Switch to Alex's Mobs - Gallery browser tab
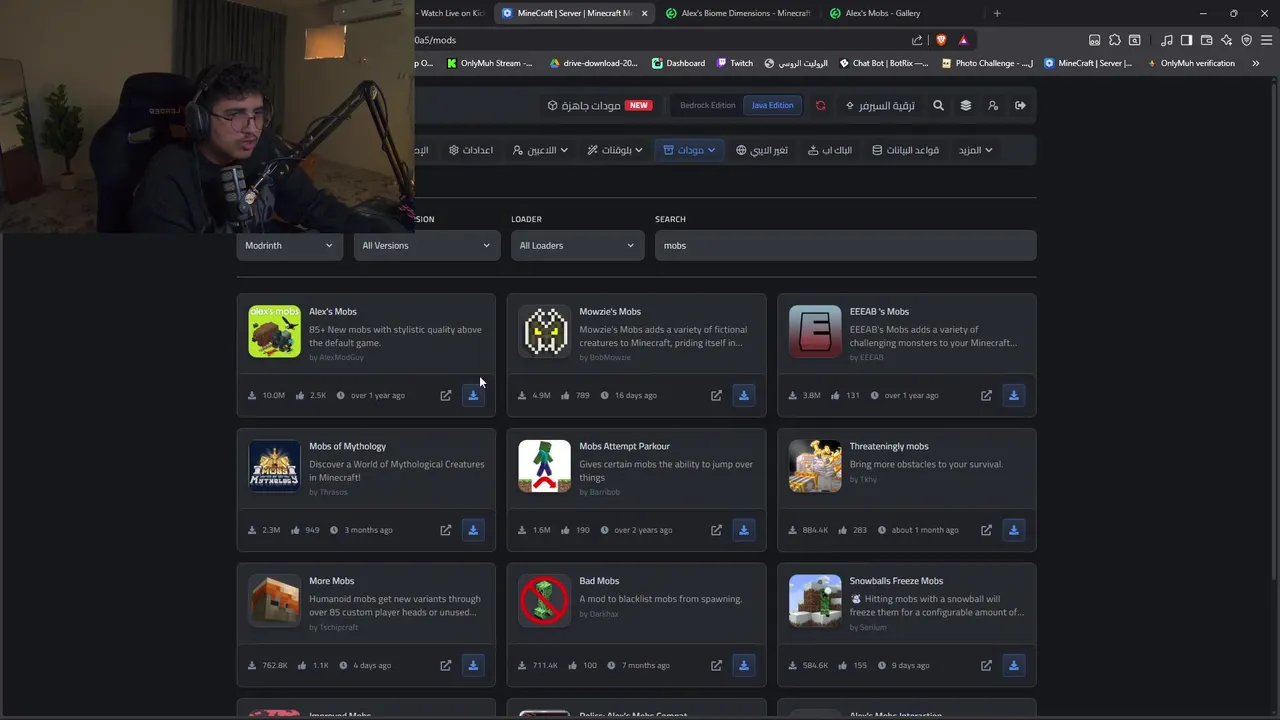The height and width of the screenshot is (720, 1280). click(878, 13)
